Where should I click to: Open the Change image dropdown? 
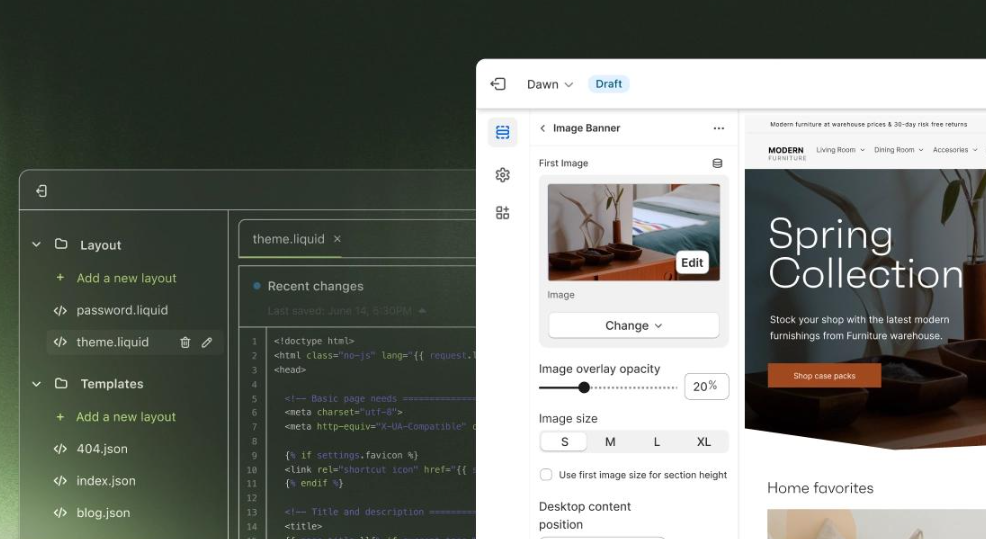634,326
